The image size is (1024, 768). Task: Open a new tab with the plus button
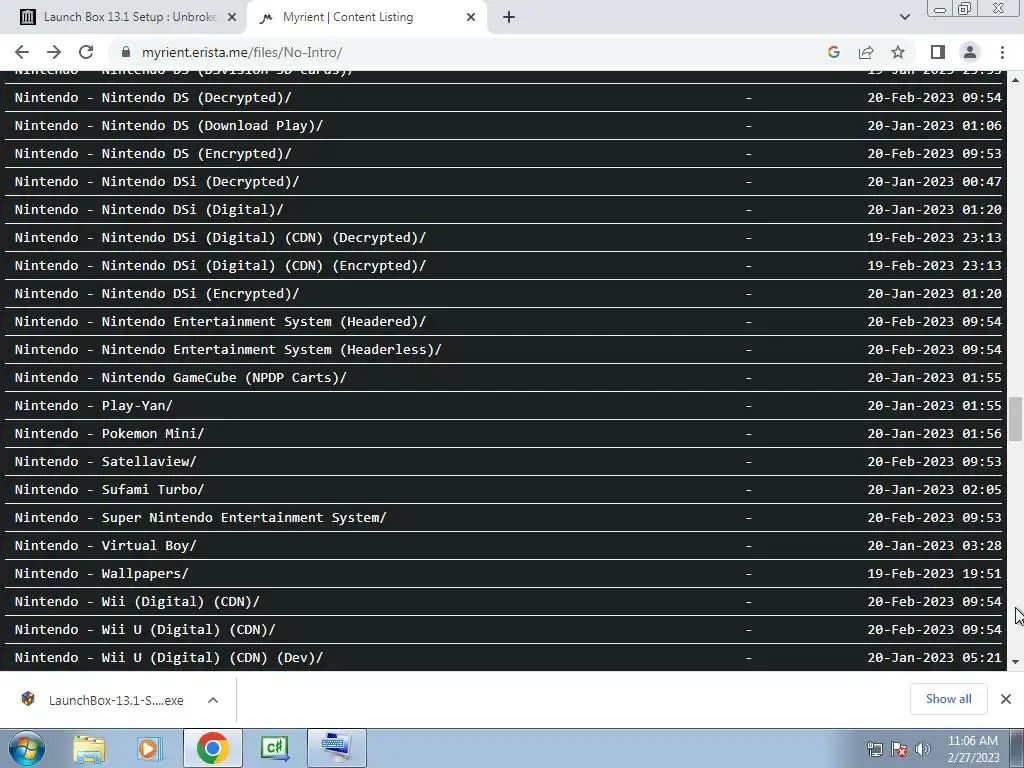coord(509,18)
